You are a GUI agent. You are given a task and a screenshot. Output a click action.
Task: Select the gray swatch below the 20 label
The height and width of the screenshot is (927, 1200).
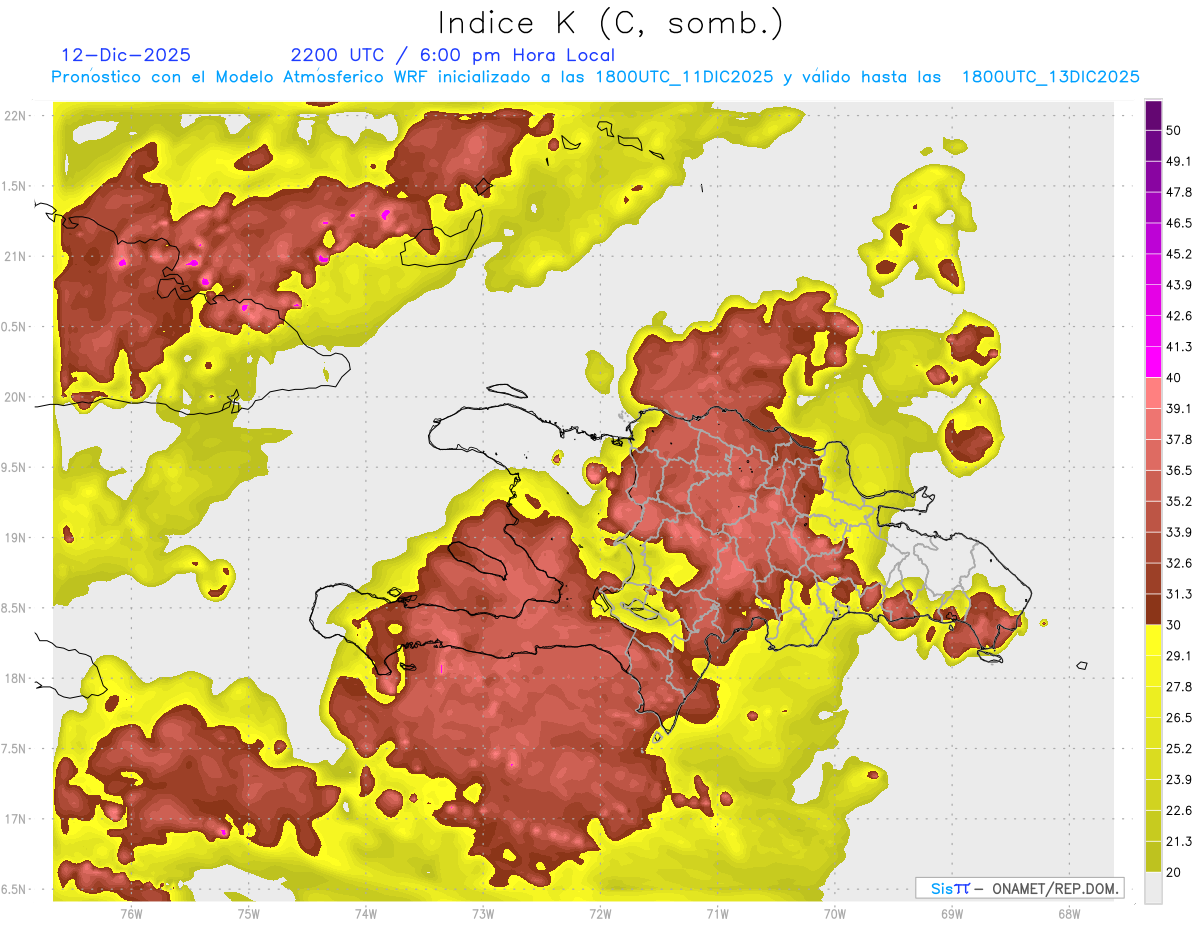point(1153,888)
